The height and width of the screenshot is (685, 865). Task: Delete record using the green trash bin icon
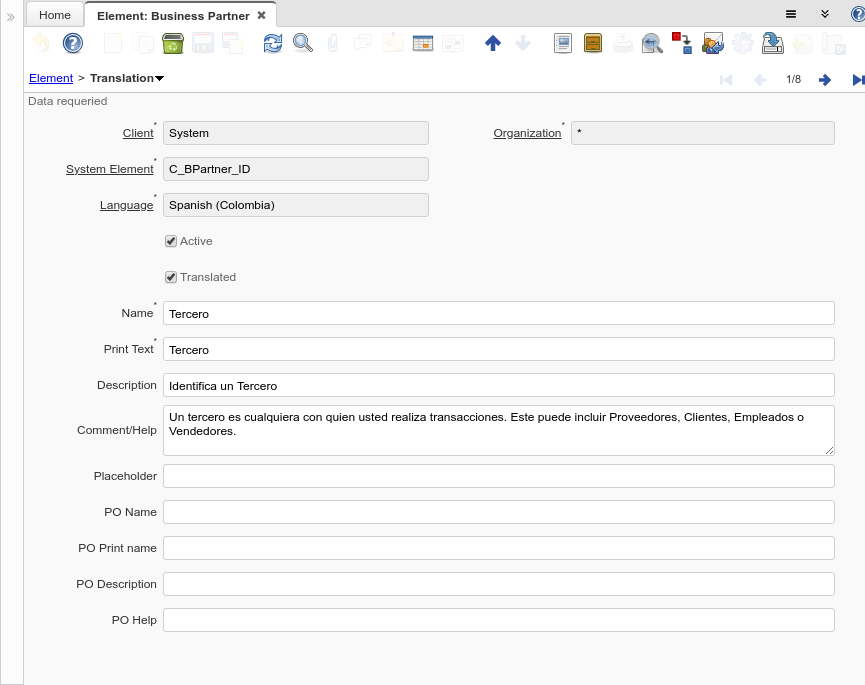(x=173, y=43)
